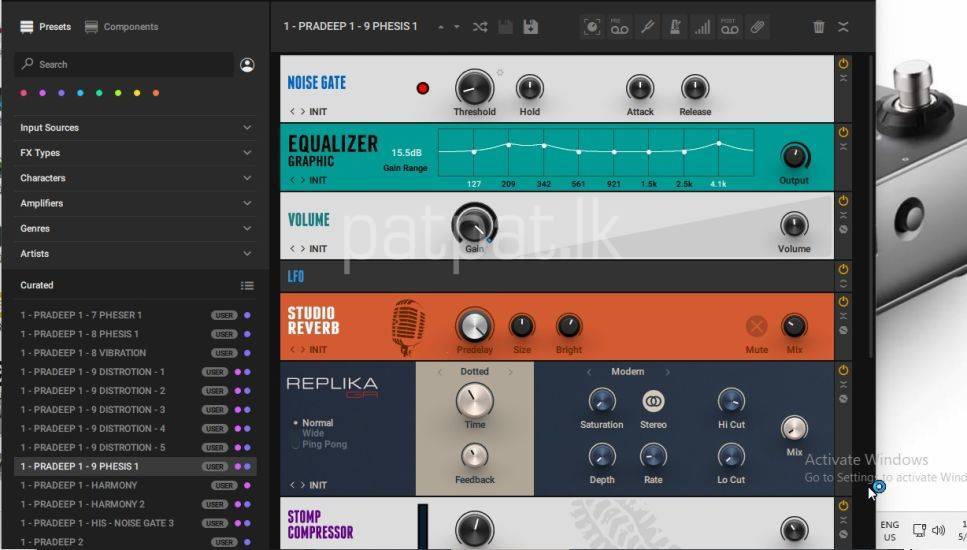This screenshot has width=967, height=550.
Task: Filter presets by the orange color tag
Action: pyautogui.click(x=156, y=93)
